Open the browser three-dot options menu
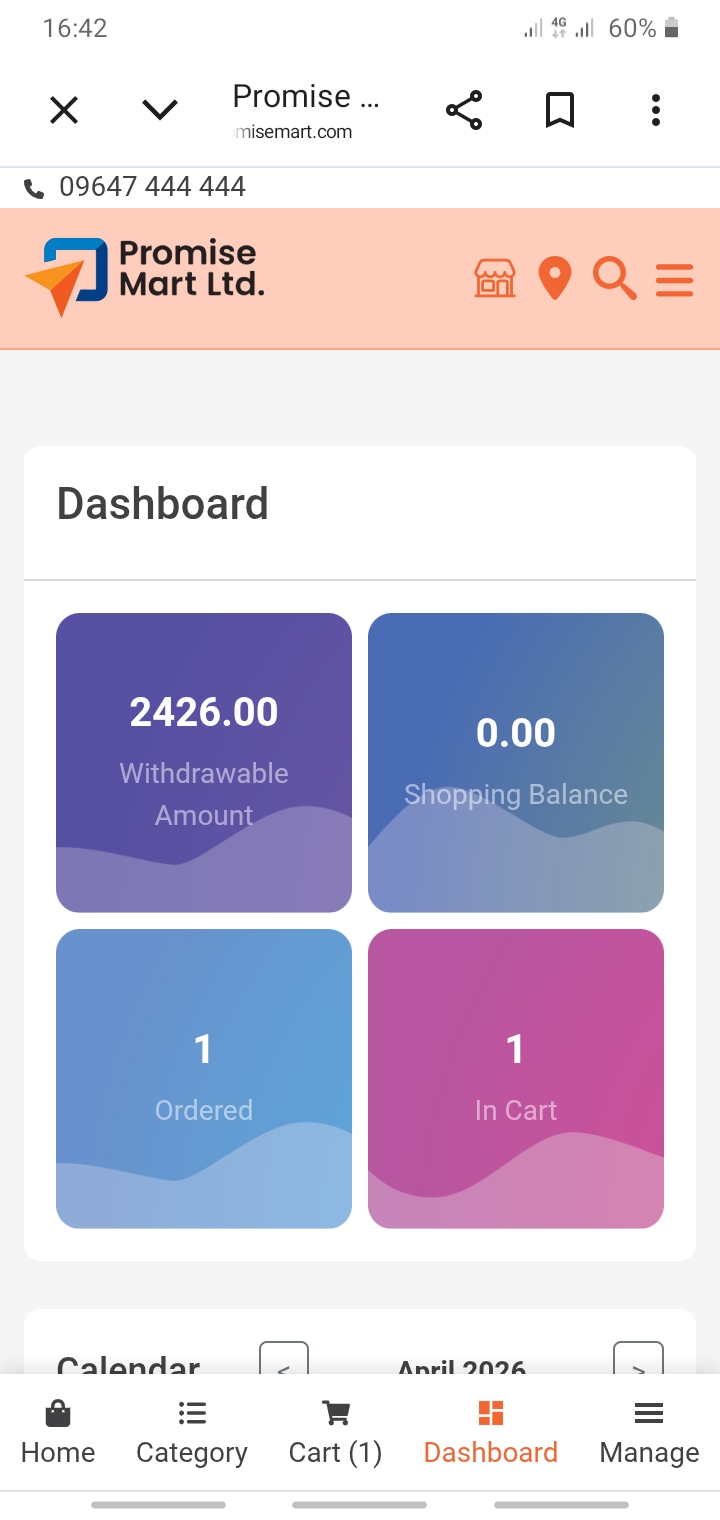The image size is (720, 1520). pos(656,110)
